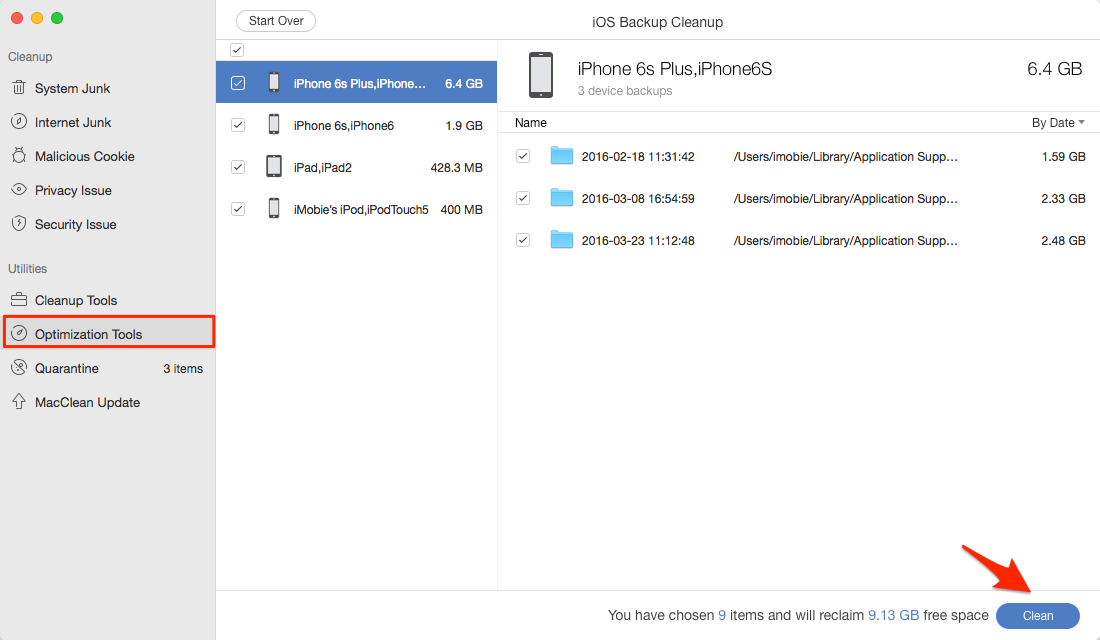1100x640 pixels.
Task: Click the System Junk trash icon
Action: [19, 88]
